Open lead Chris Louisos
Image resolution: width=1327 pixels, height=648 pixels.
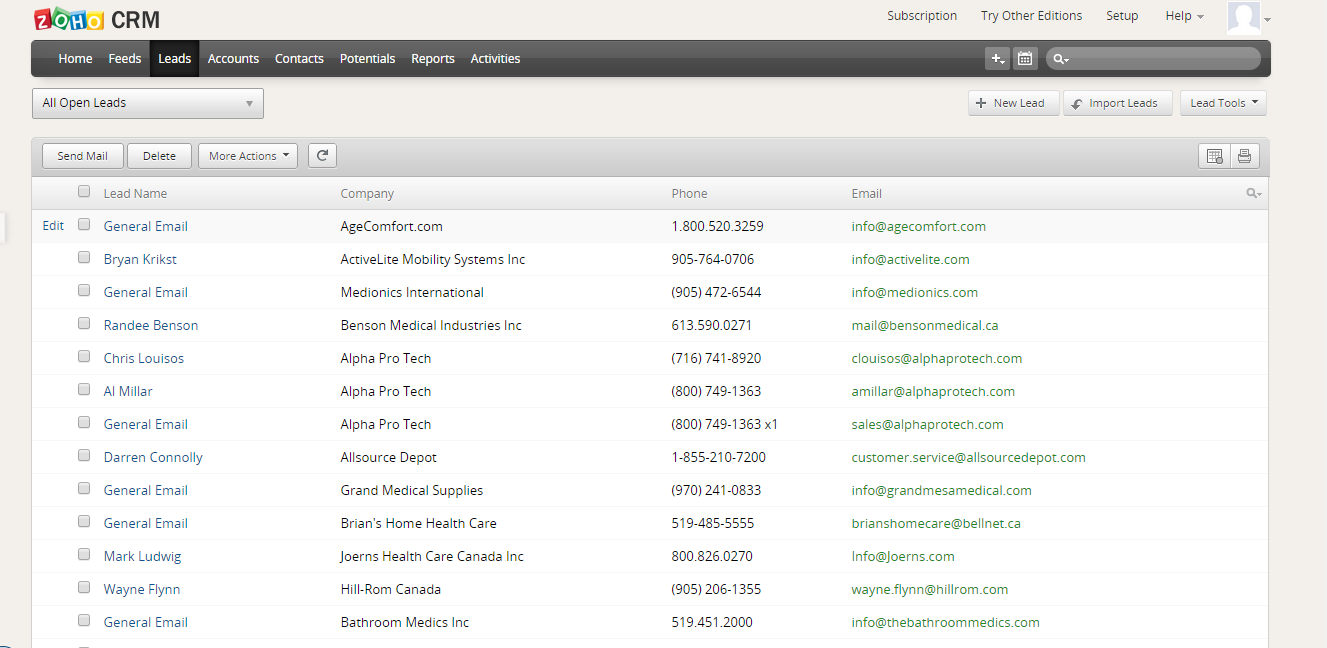point(144,358)
